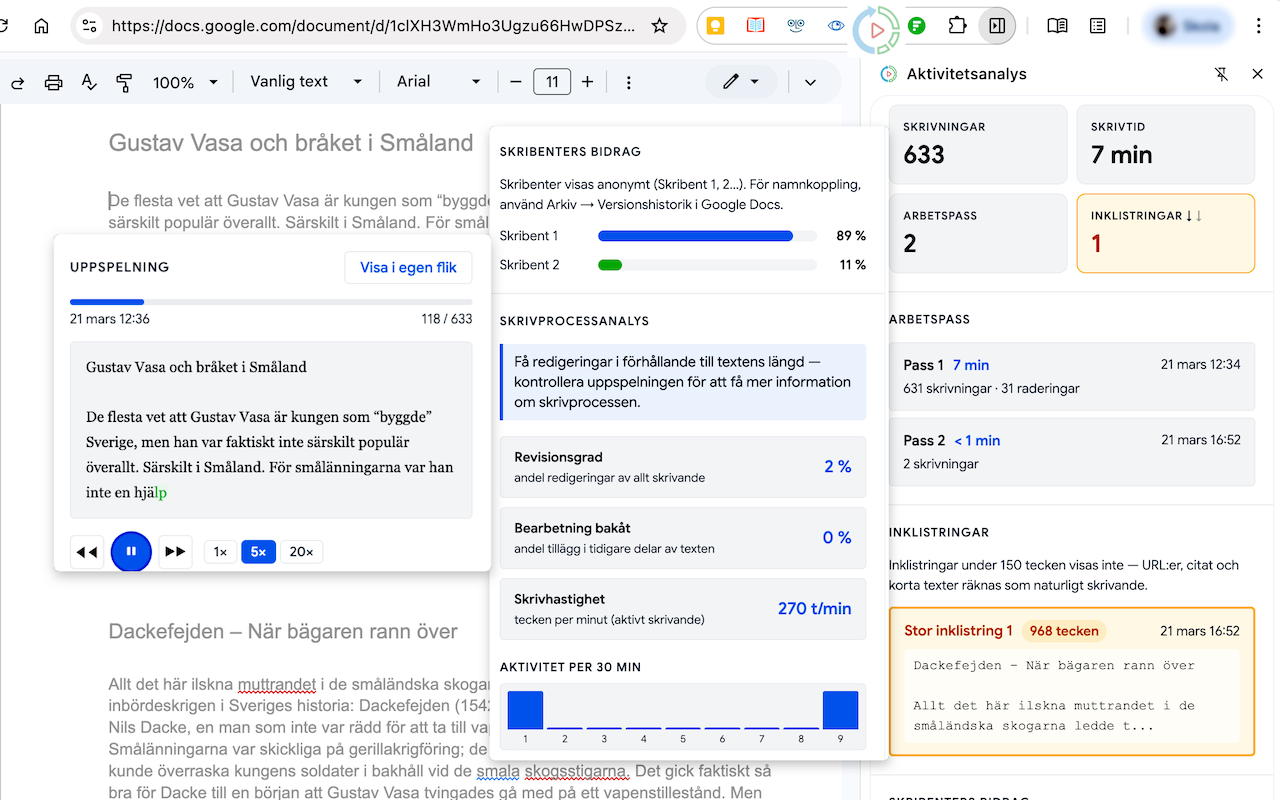
Task: Set playback speed to 1×
Action: click(x=220, y=552)
